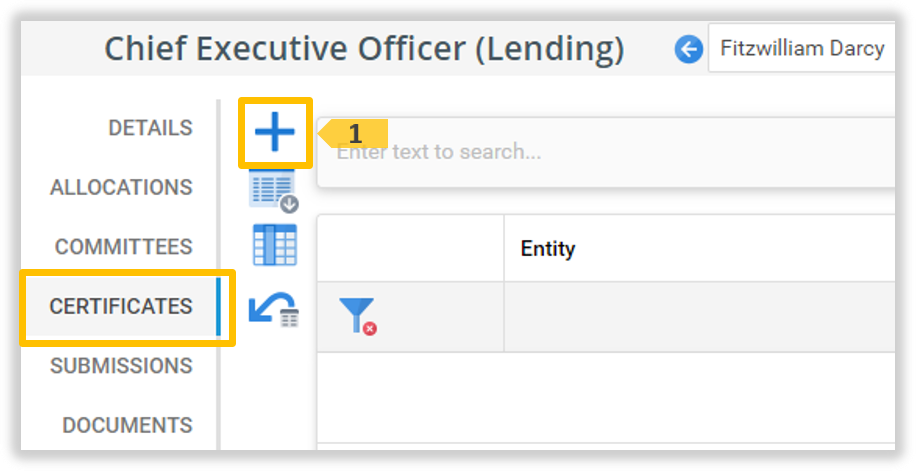Click the yellow callout marker numbered 1
The height and width of the screenshot is (471, 916).
point(356,133)
